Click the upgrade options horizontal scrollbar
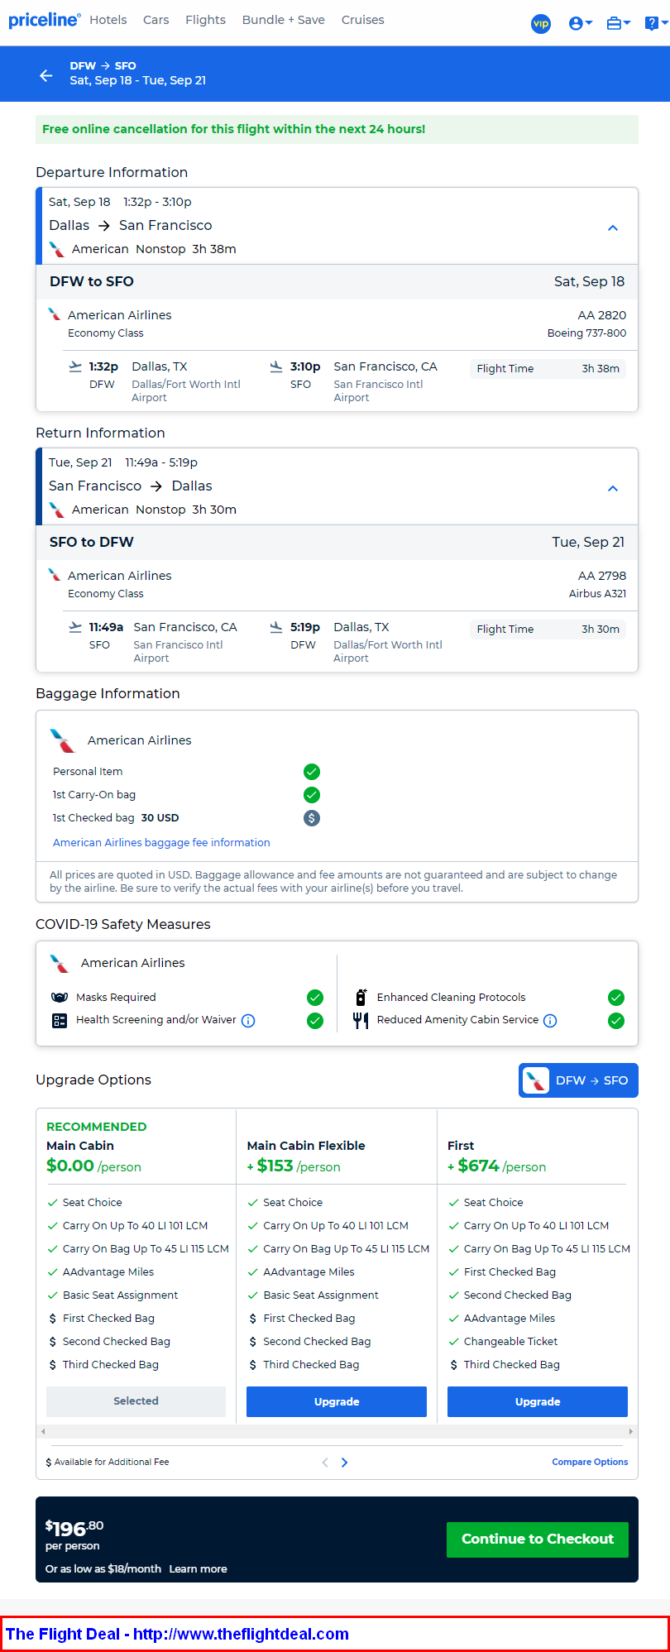Screen dimensions: 670x1652 pyautogui.click(x=336, y=1432)
